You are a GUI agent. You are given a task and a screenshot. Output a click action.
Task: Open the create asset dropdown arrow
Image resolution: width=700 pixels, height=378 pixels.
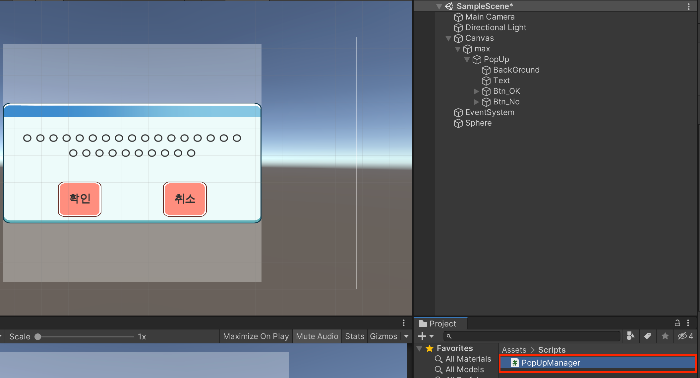click(432, 336)
